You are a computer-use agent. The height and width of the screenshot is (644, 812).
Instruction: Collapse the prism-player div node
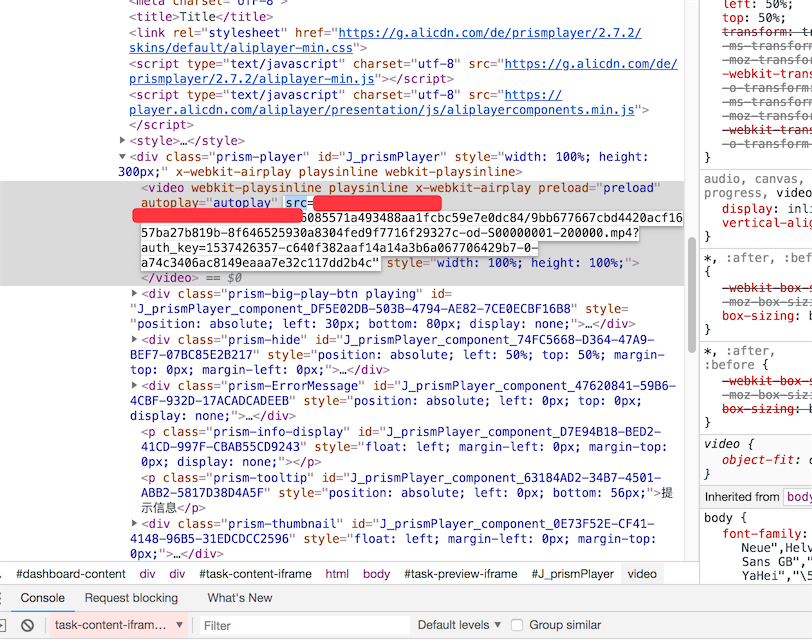(x=122, y=156)
